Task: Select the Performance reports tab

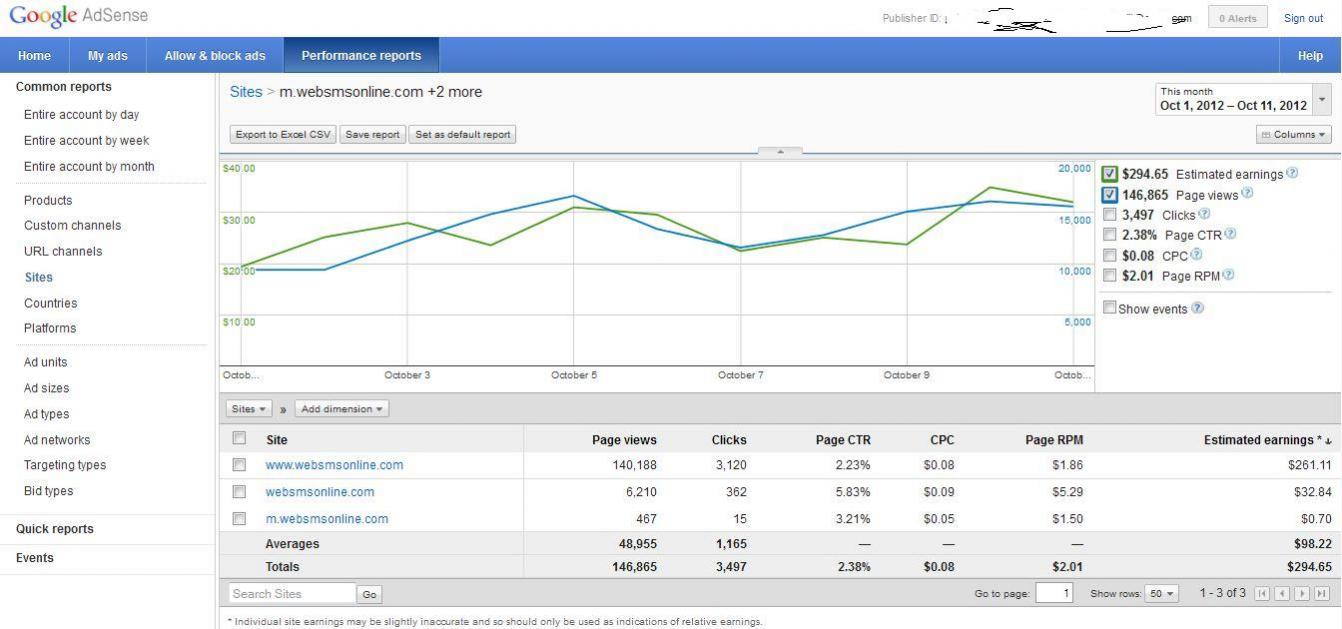Action: [x=361, y=56]
